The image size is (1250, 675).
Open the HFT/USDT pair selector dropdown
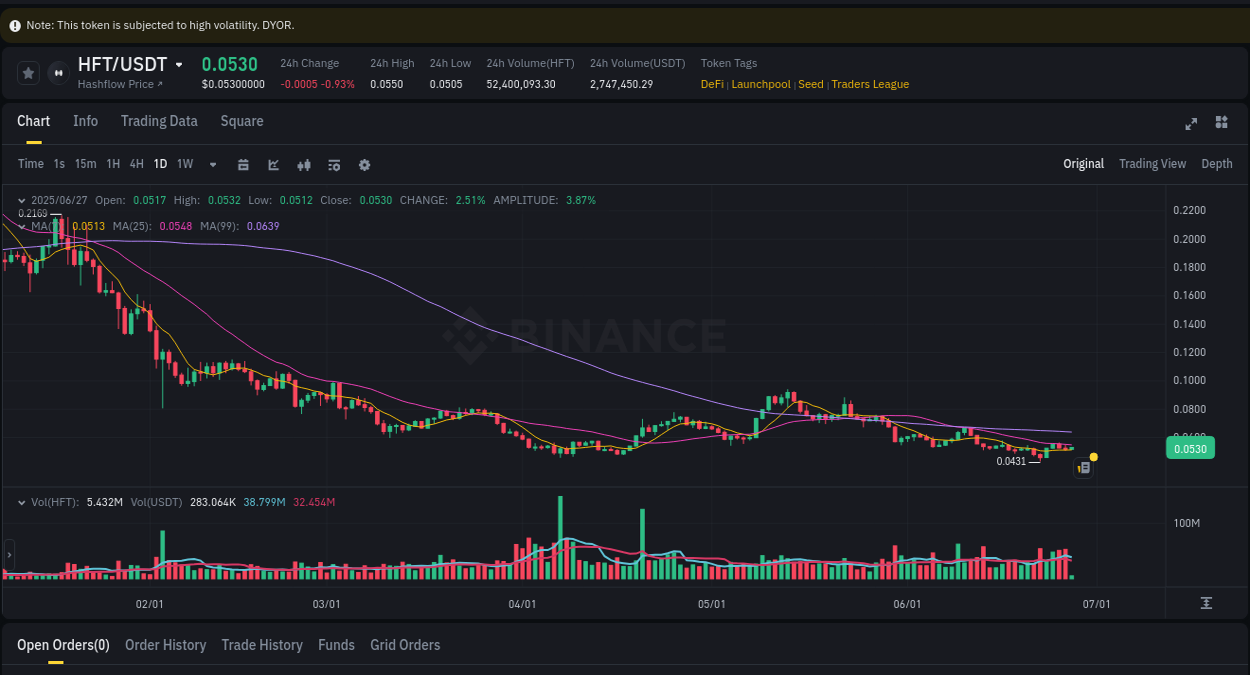click(x=176, y=64)
